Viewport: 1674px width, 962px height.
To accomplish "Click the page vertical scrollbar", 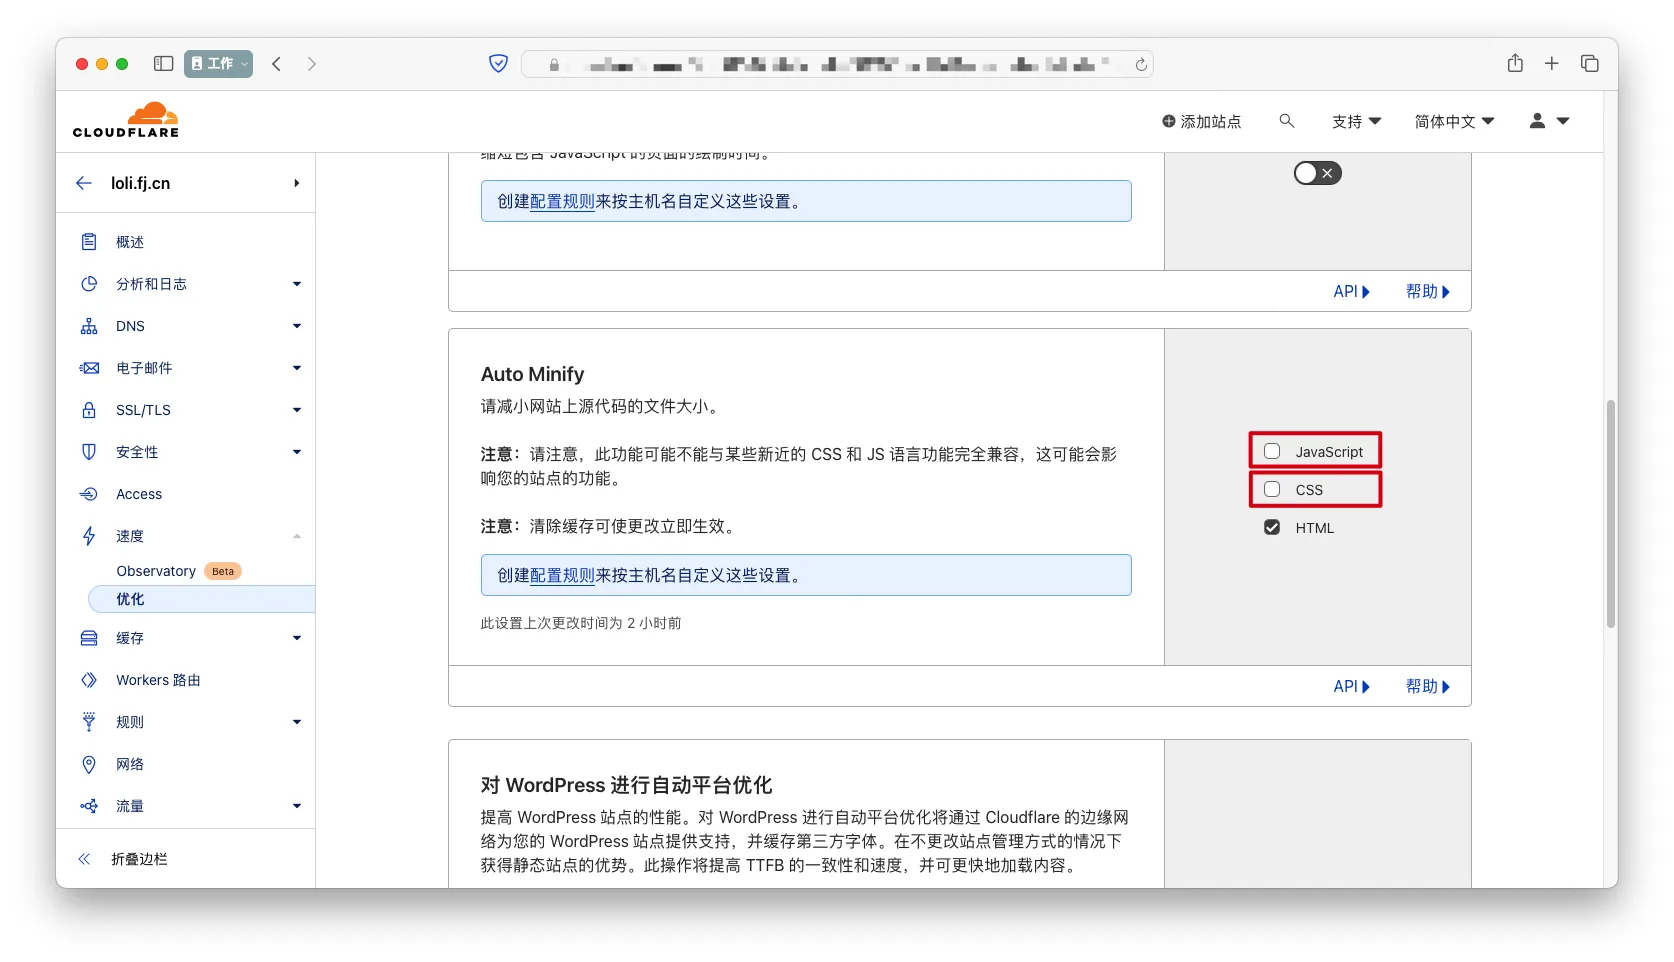I will (1610, 514).
